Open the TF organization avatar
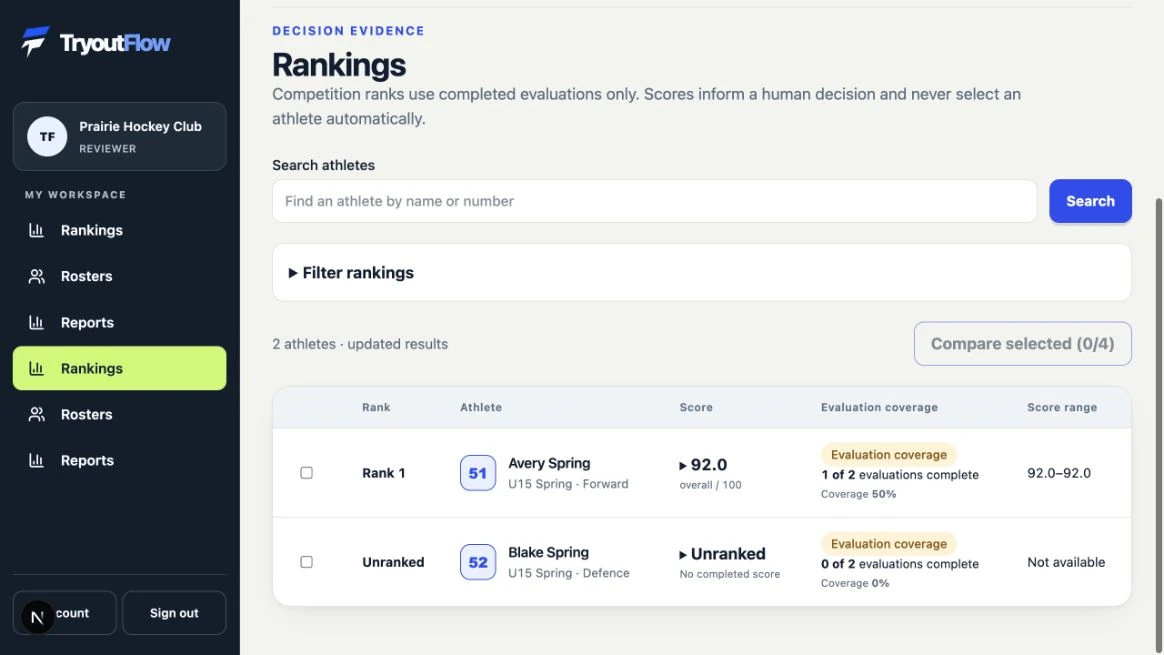 [x=47, y=137]
